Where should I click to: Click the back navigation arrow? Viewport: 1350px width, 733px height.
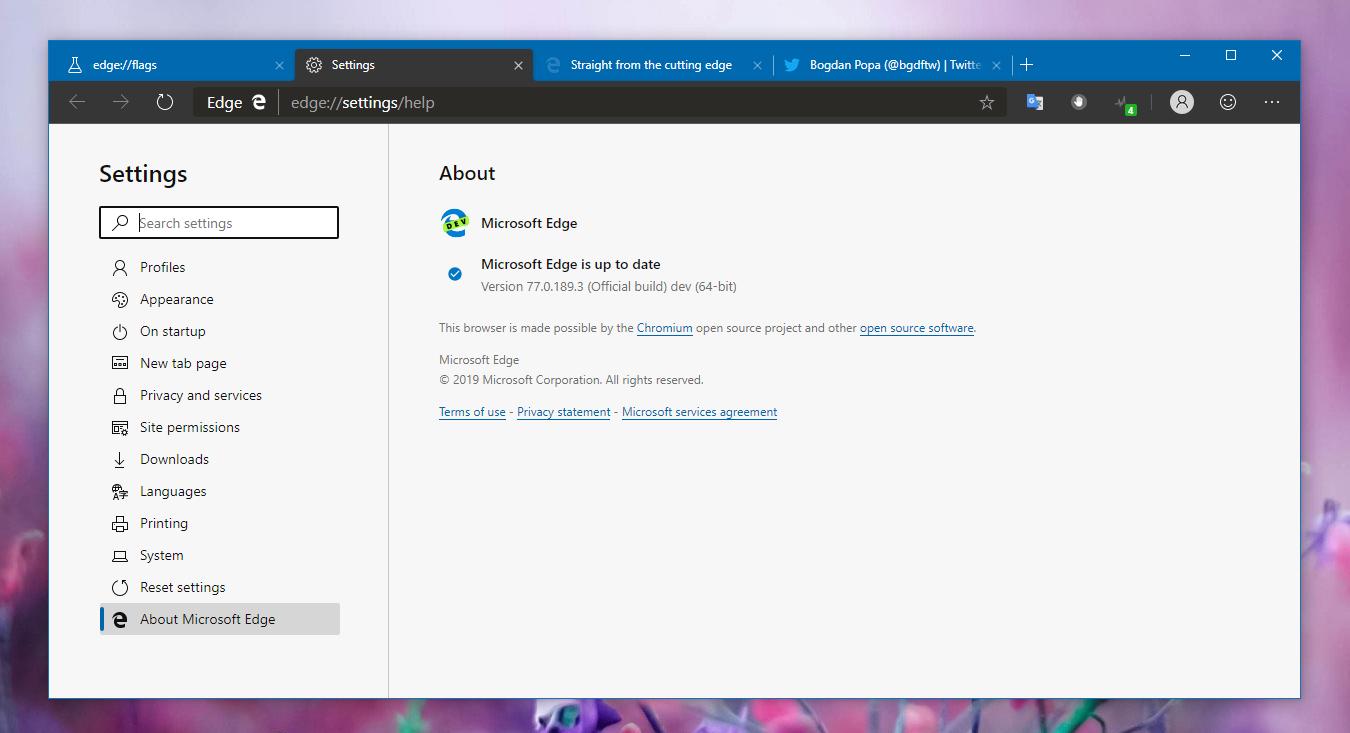(77, 102)
